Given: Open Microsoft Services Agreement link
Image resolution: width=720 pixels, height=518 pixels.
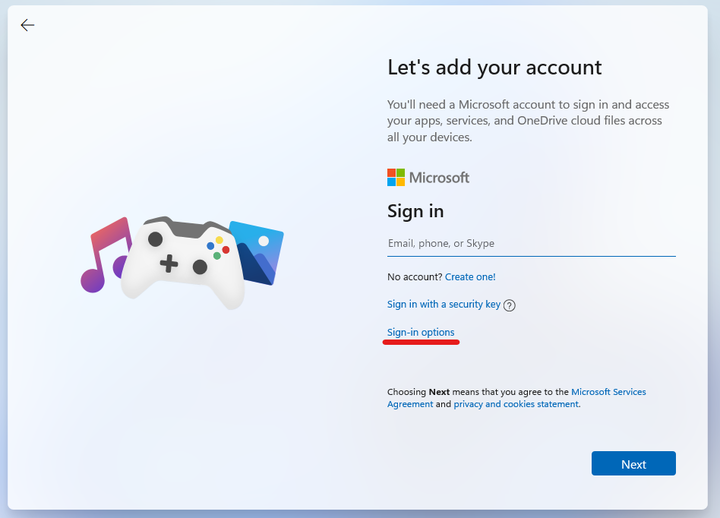Looking at the screenshot, I should click(x=517, y=398).
